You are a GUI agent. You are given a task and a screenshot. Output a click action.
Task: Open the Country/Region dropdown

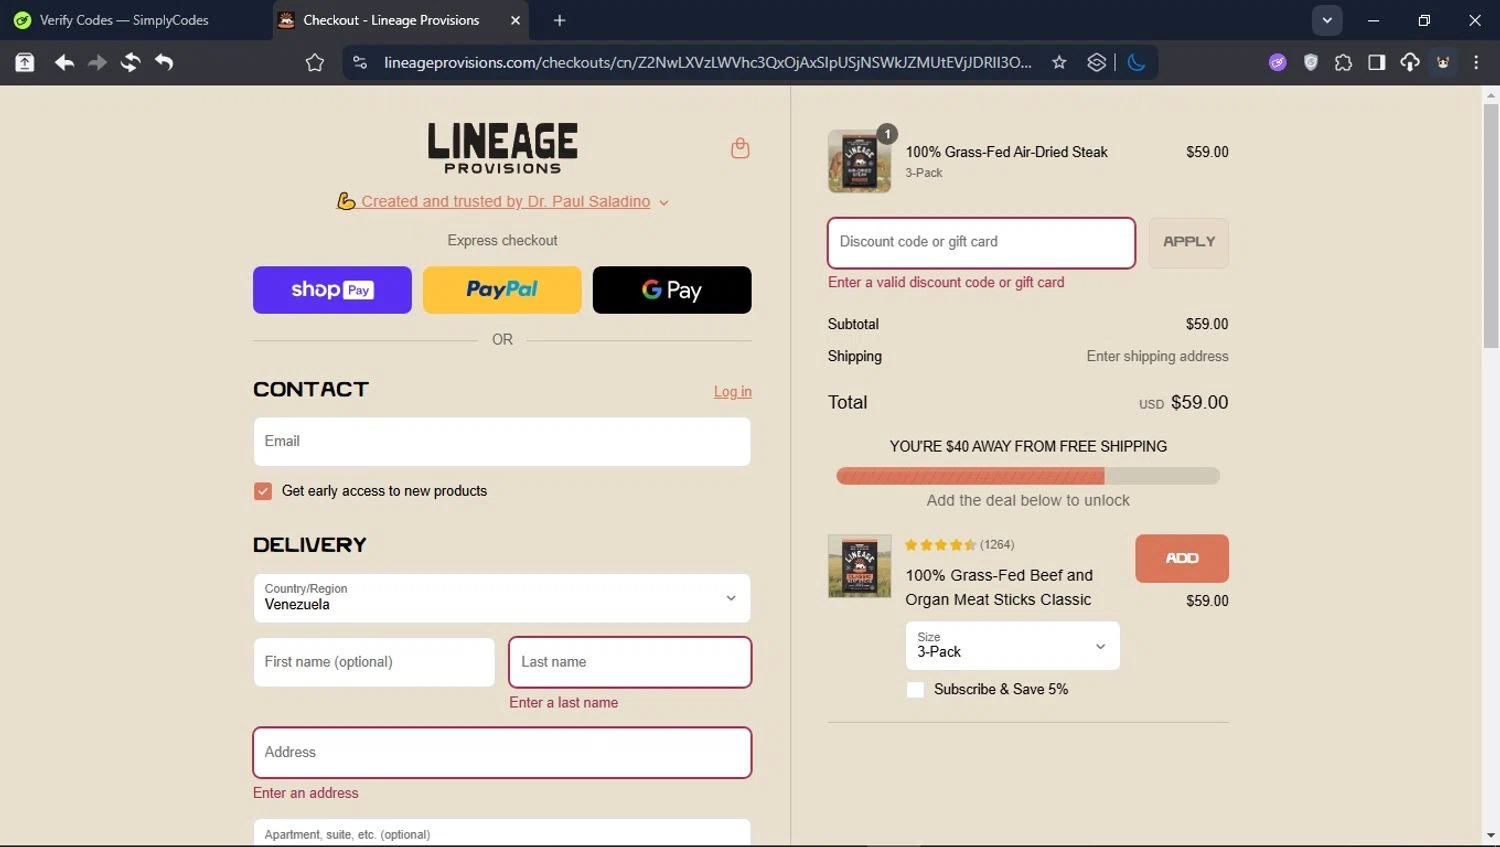pos(502,598)
